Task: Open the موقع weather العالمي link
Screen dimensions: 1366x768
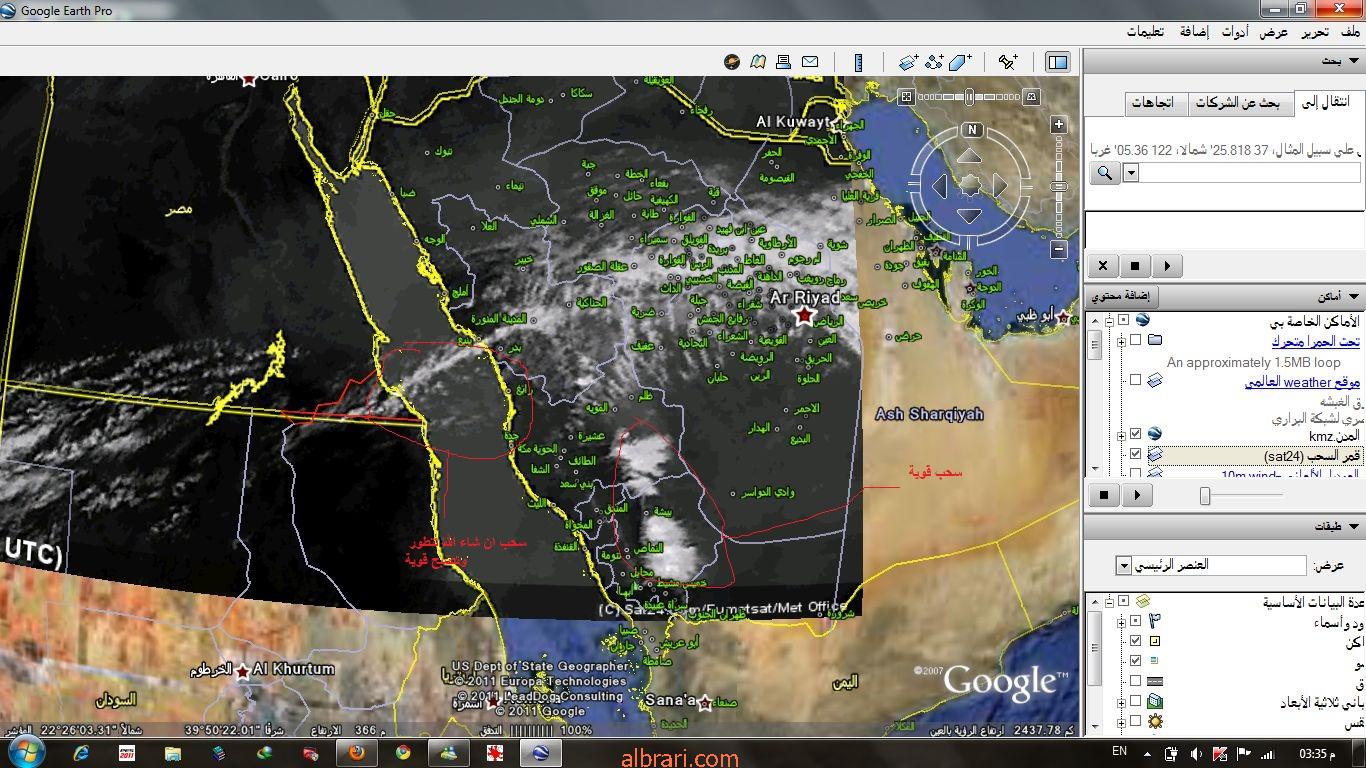Action: pyautogui.click(x=1302, y=381)
